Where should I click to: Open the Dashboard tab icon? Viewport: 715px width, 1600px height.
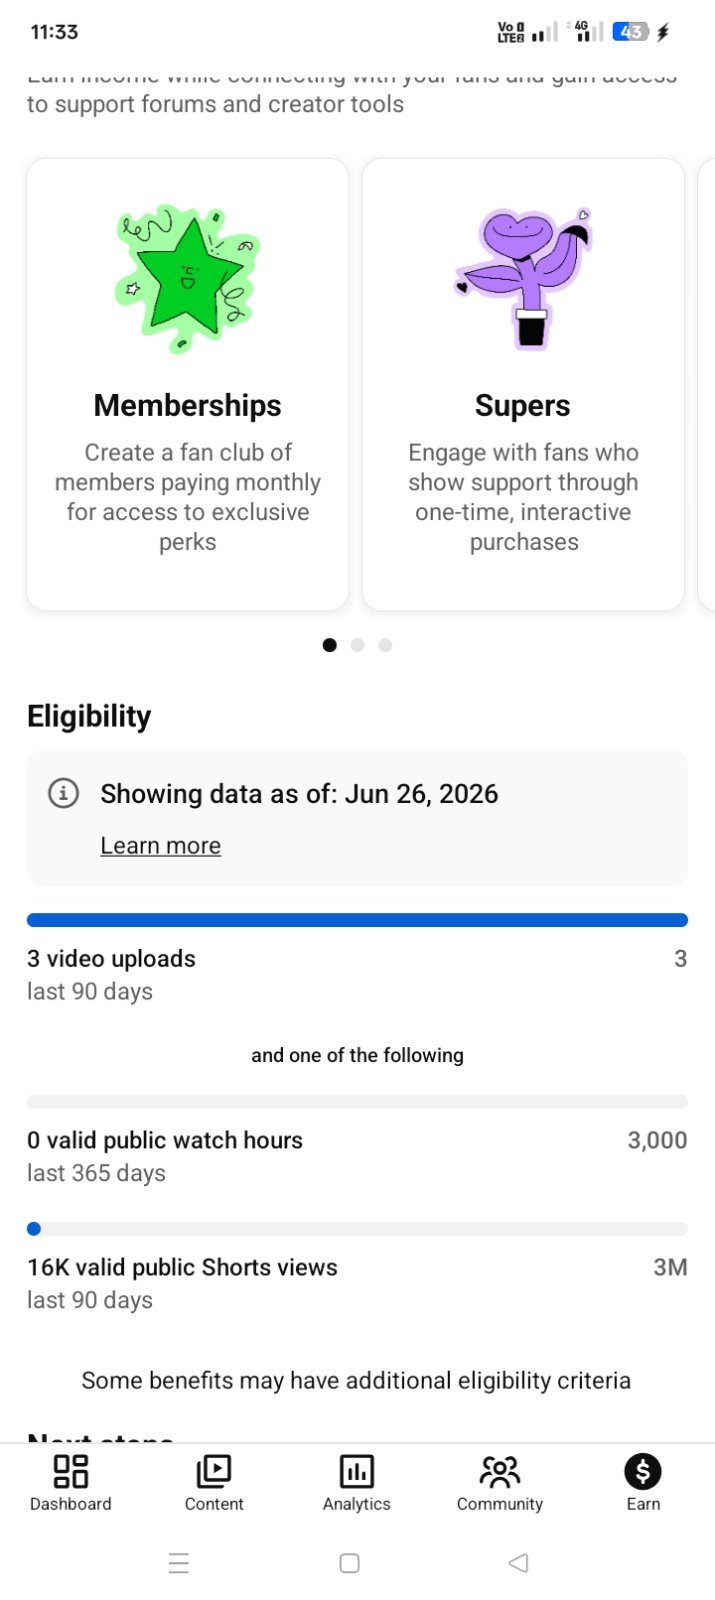70,1471
